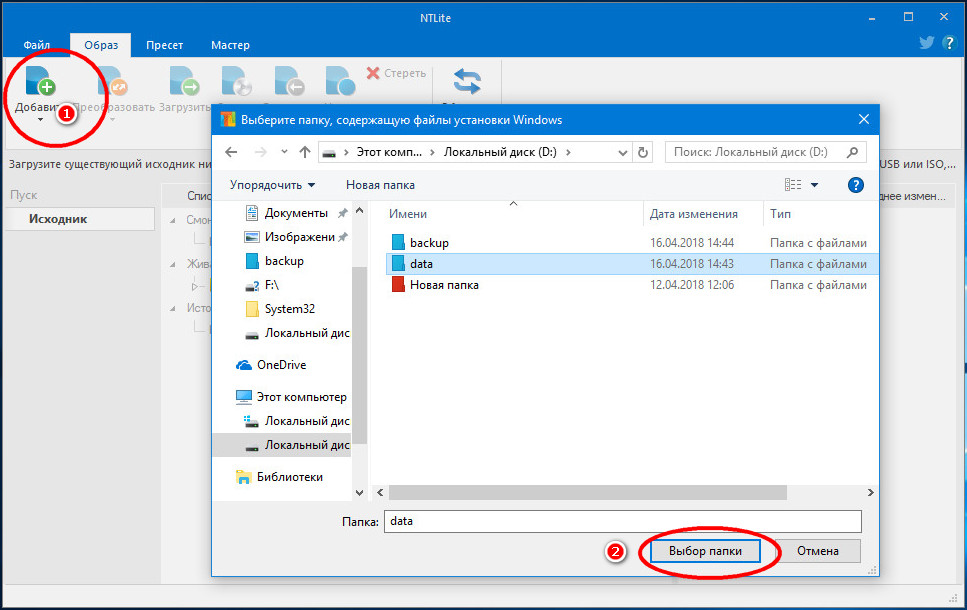Open Библиотеки in the navigation pane
This screenshot has width=967, height=610.
click(x=279, y=477)
